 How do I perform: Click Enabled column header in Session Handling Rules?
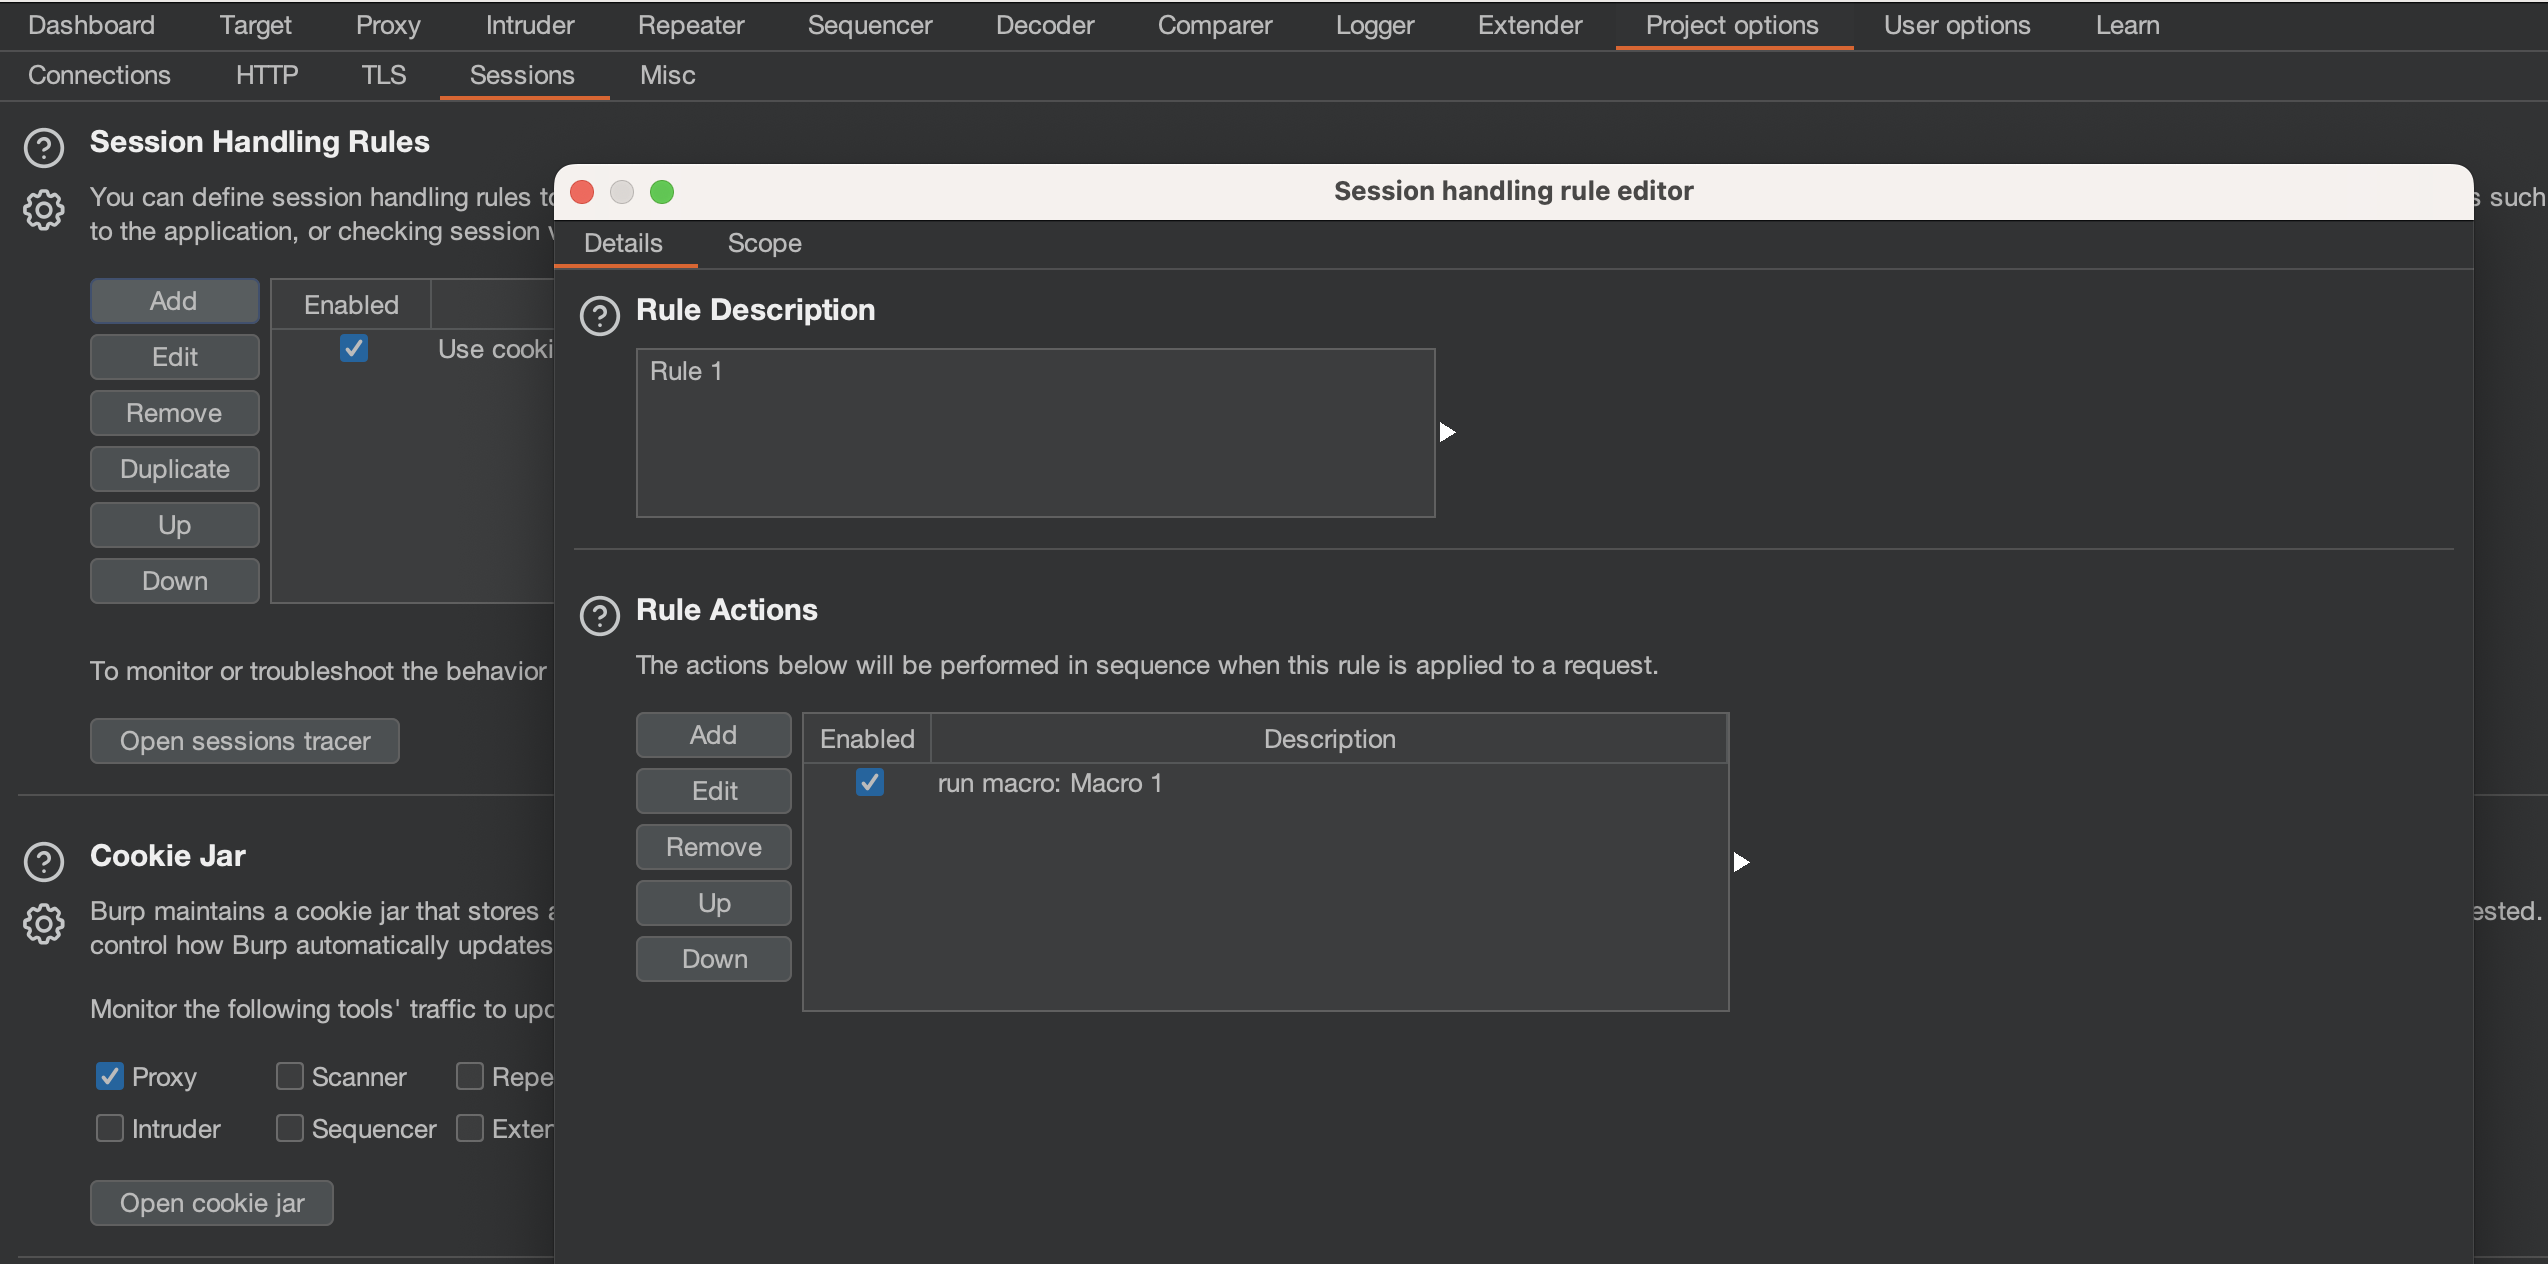pyautogui.click(x=351, y=305)
